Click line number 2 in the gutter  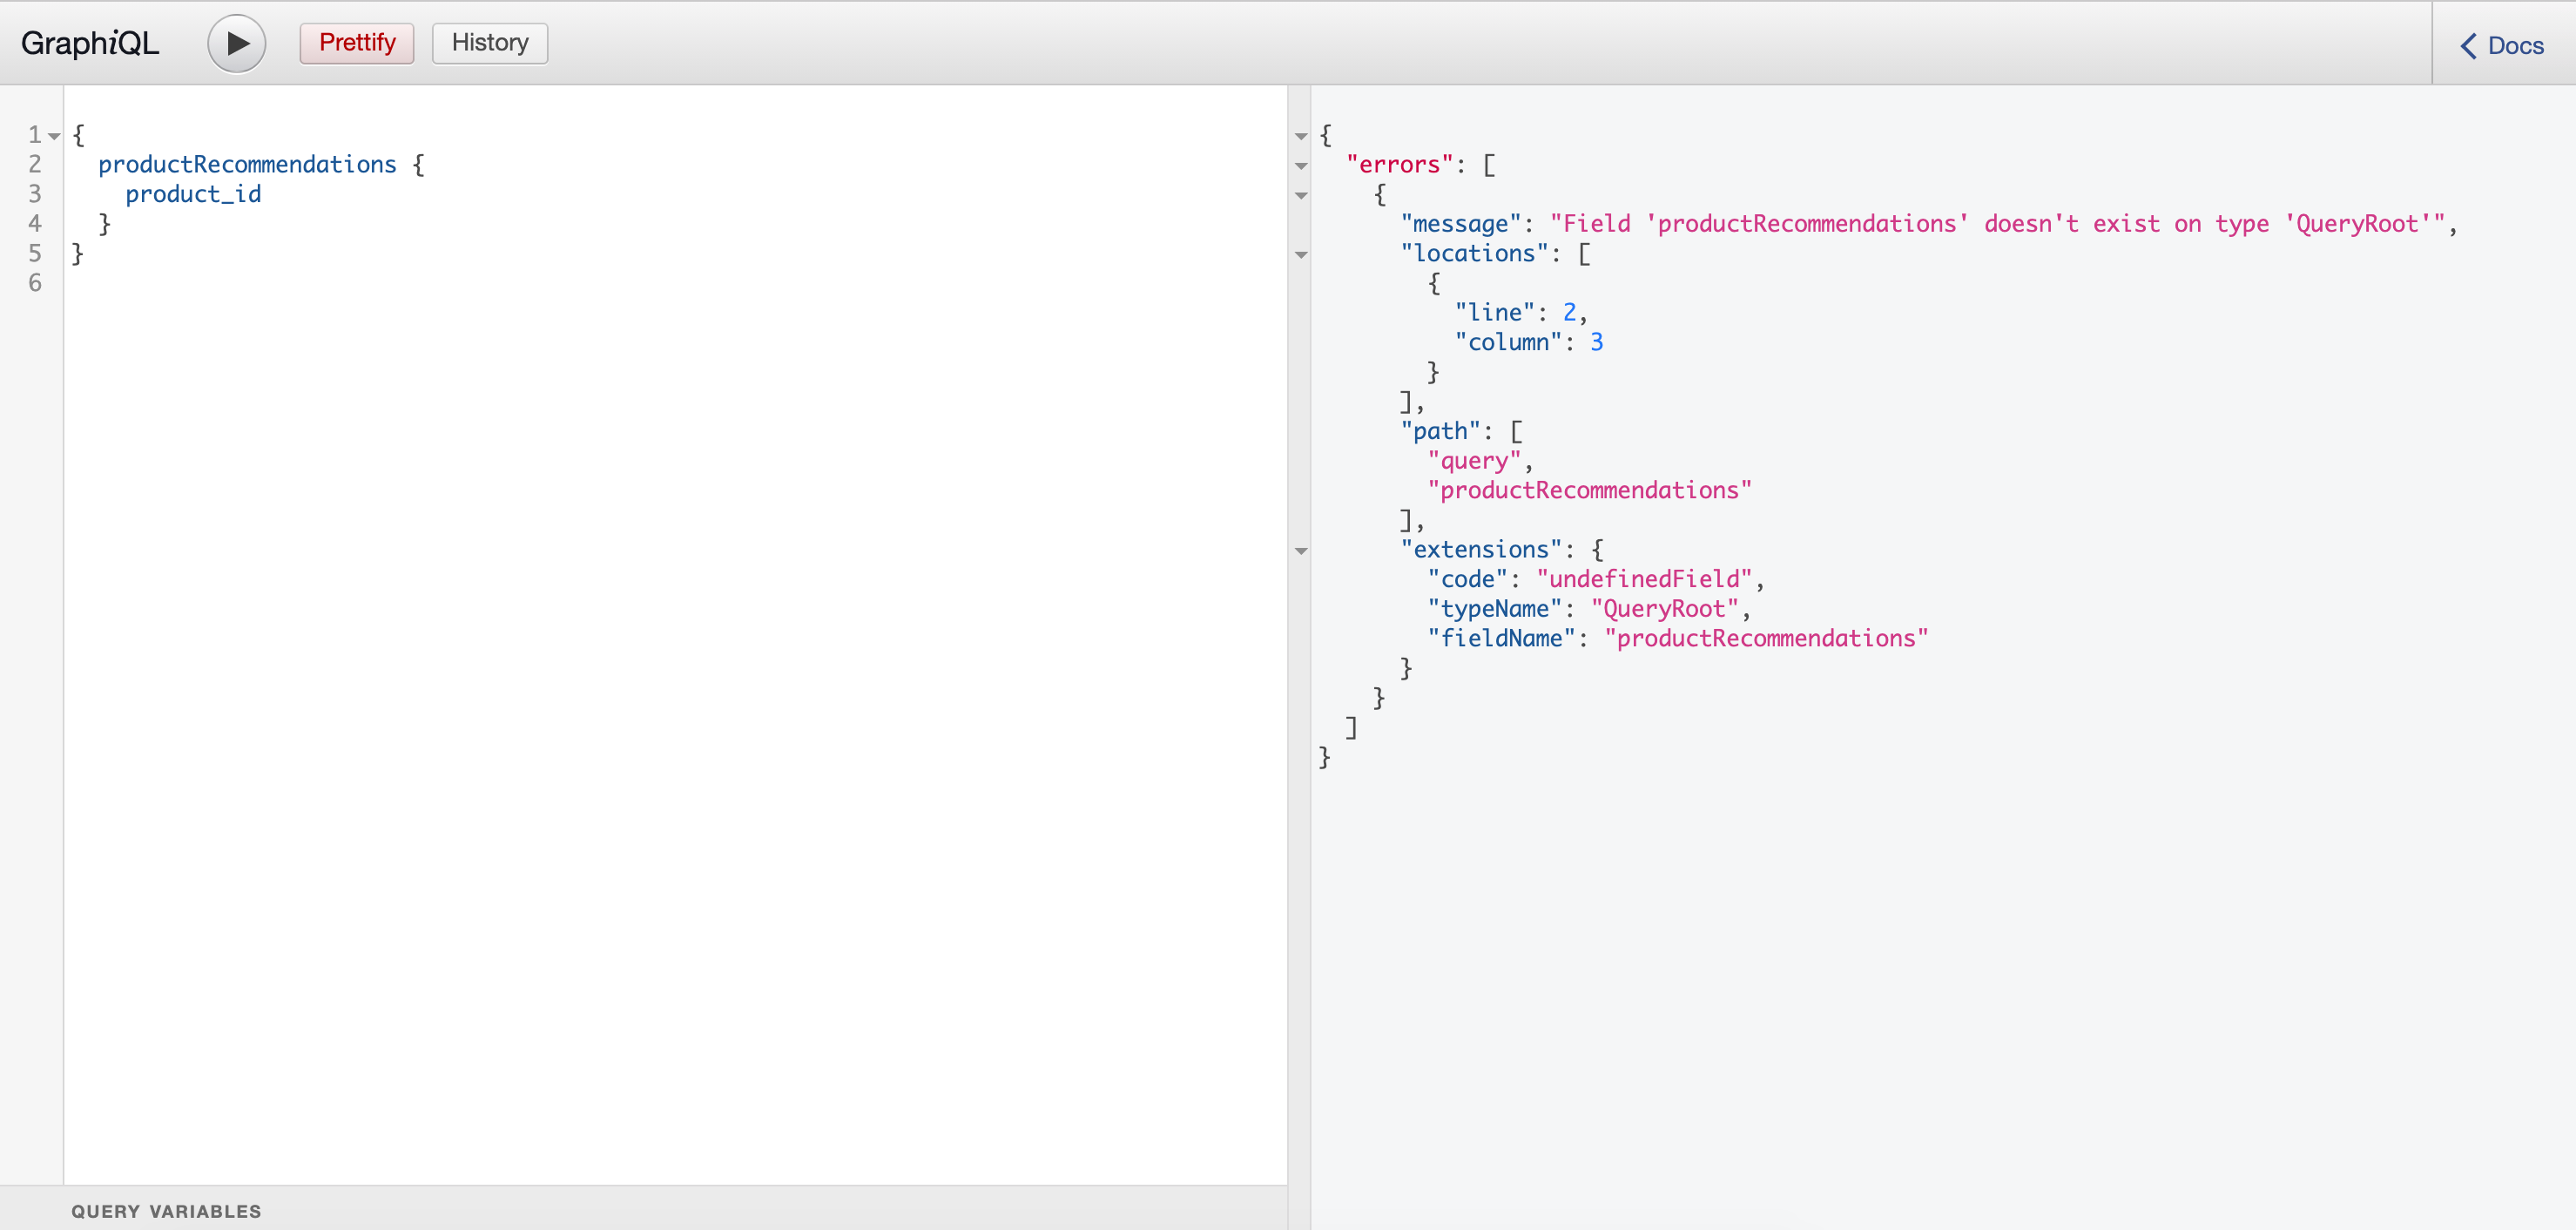pos(35,164)
